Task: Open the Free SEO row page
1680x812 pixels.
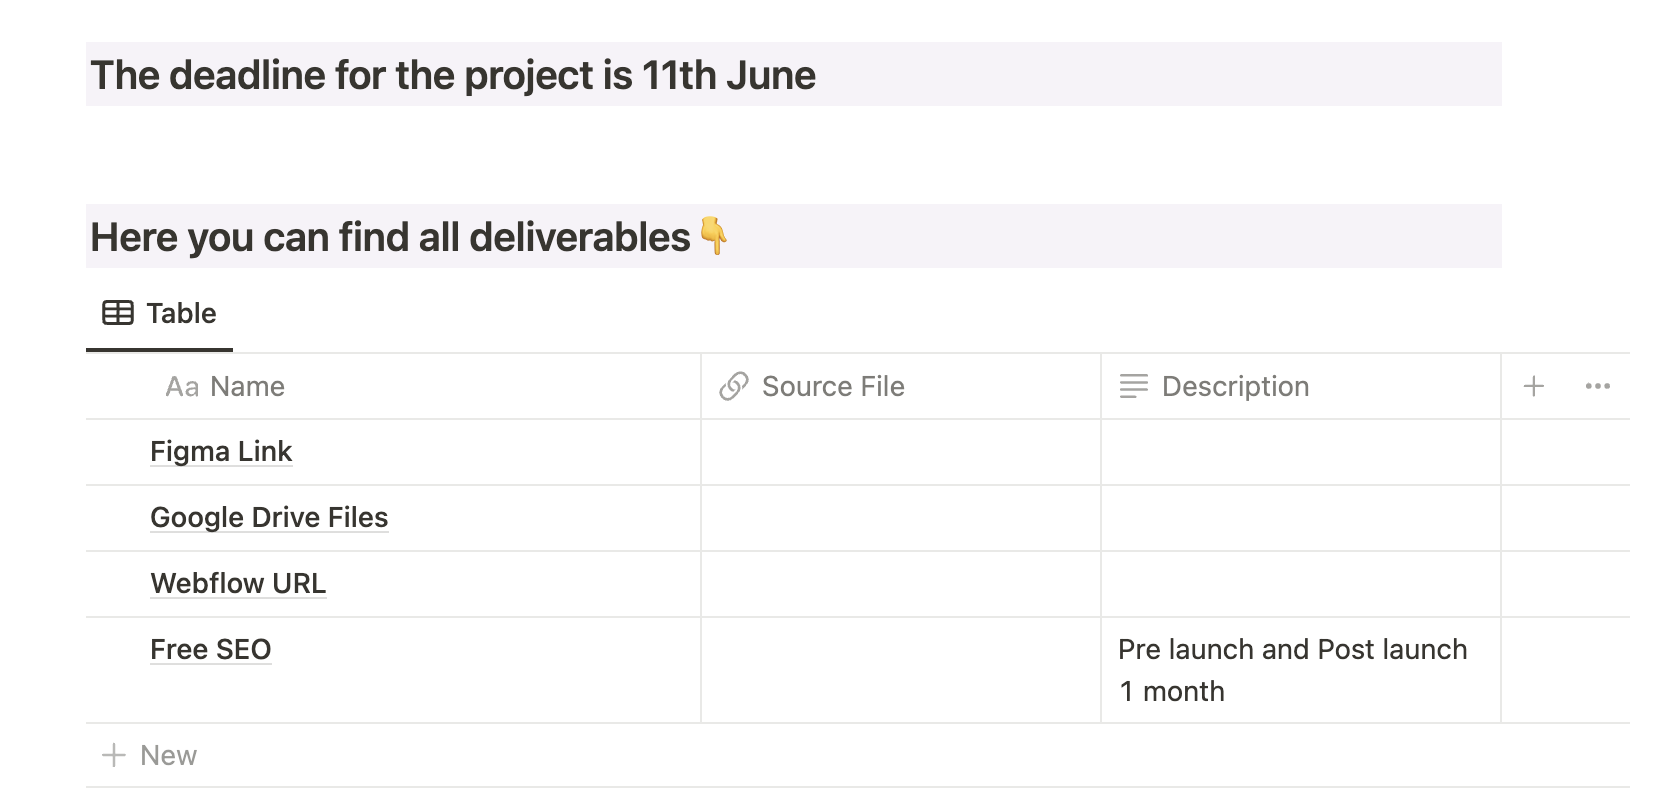Action: point(211,650)
